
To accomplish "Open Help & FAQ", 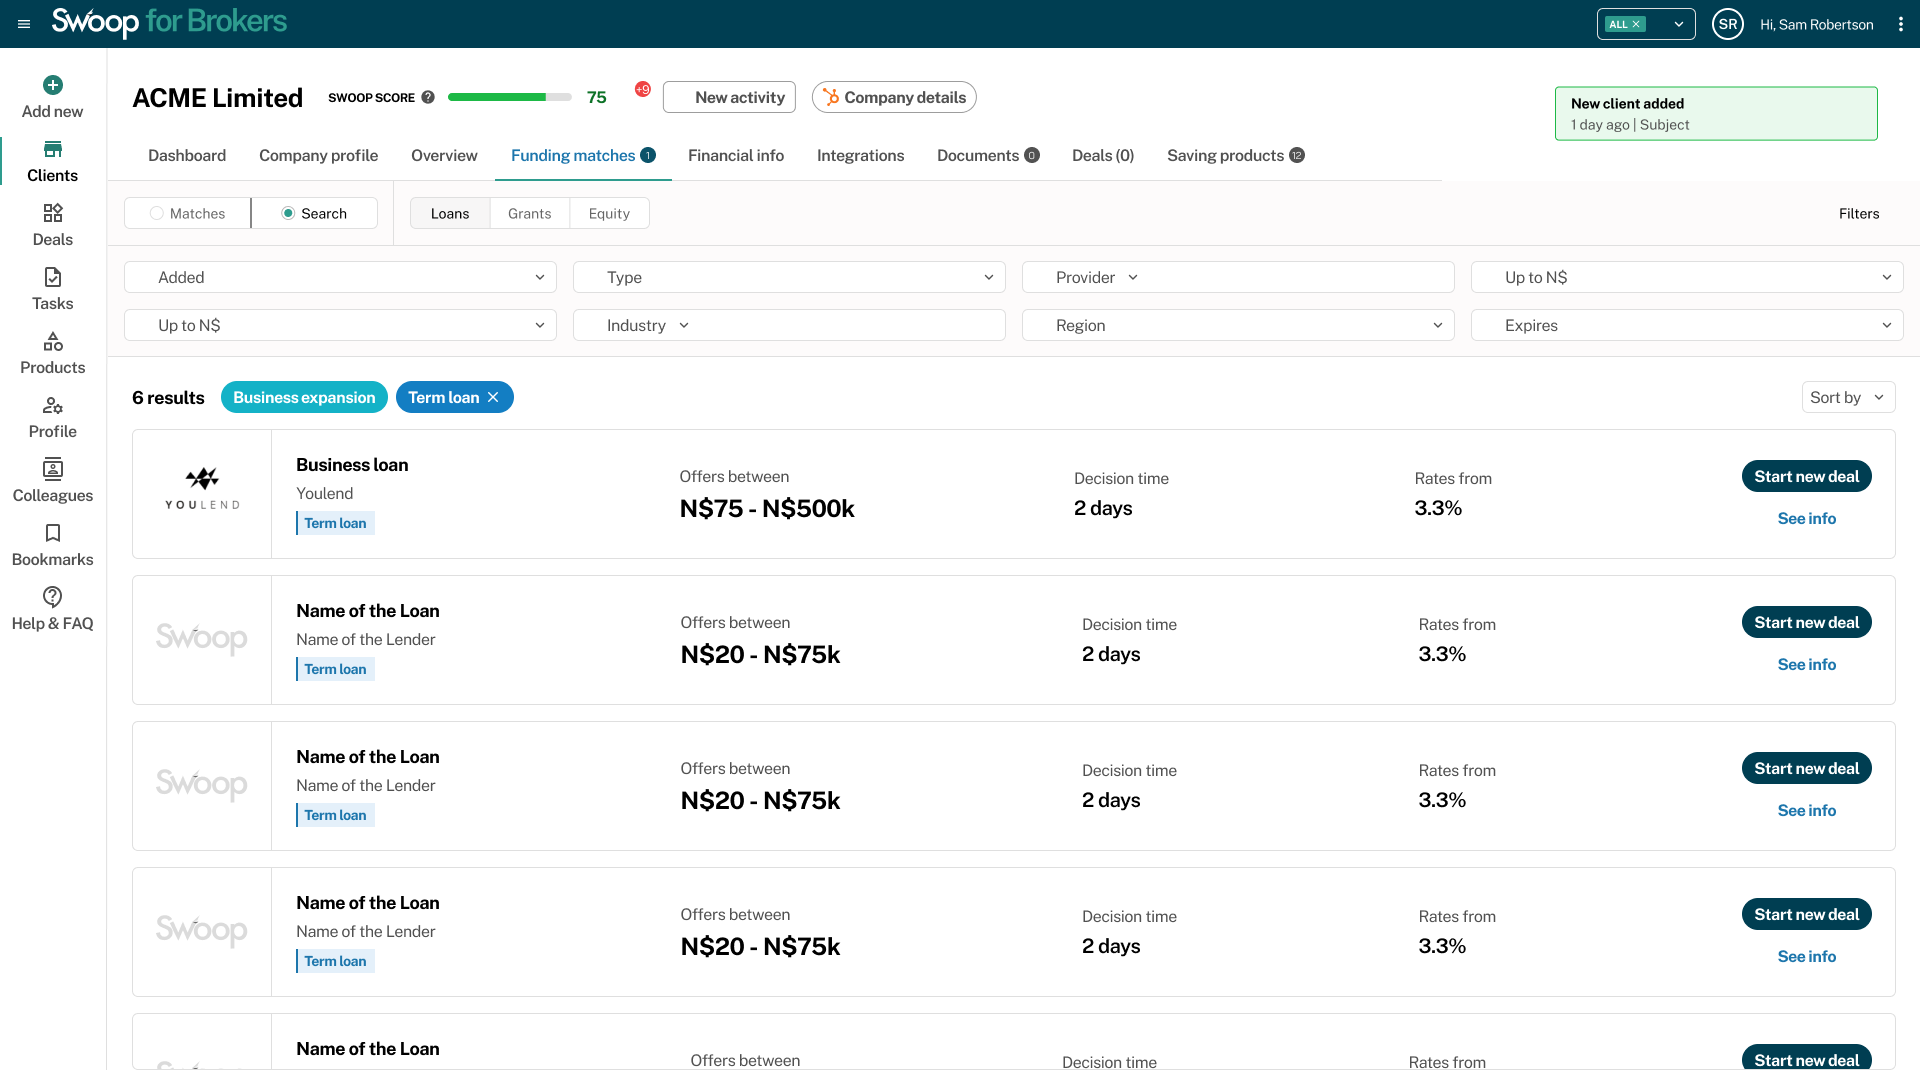I will click(x=53, y=609).
